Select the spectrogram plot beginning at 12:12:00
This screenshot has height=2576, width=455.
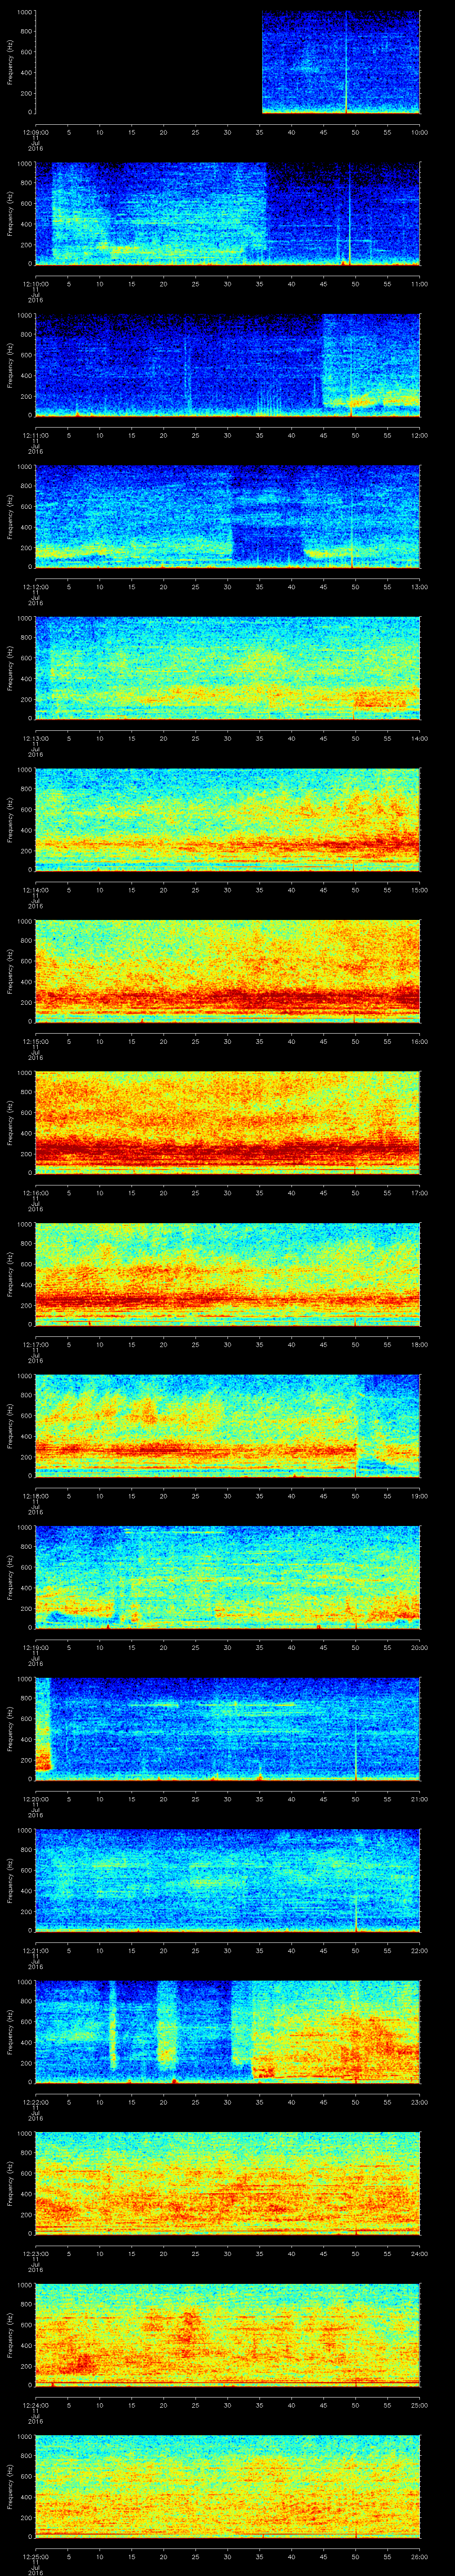coord(228,517)
